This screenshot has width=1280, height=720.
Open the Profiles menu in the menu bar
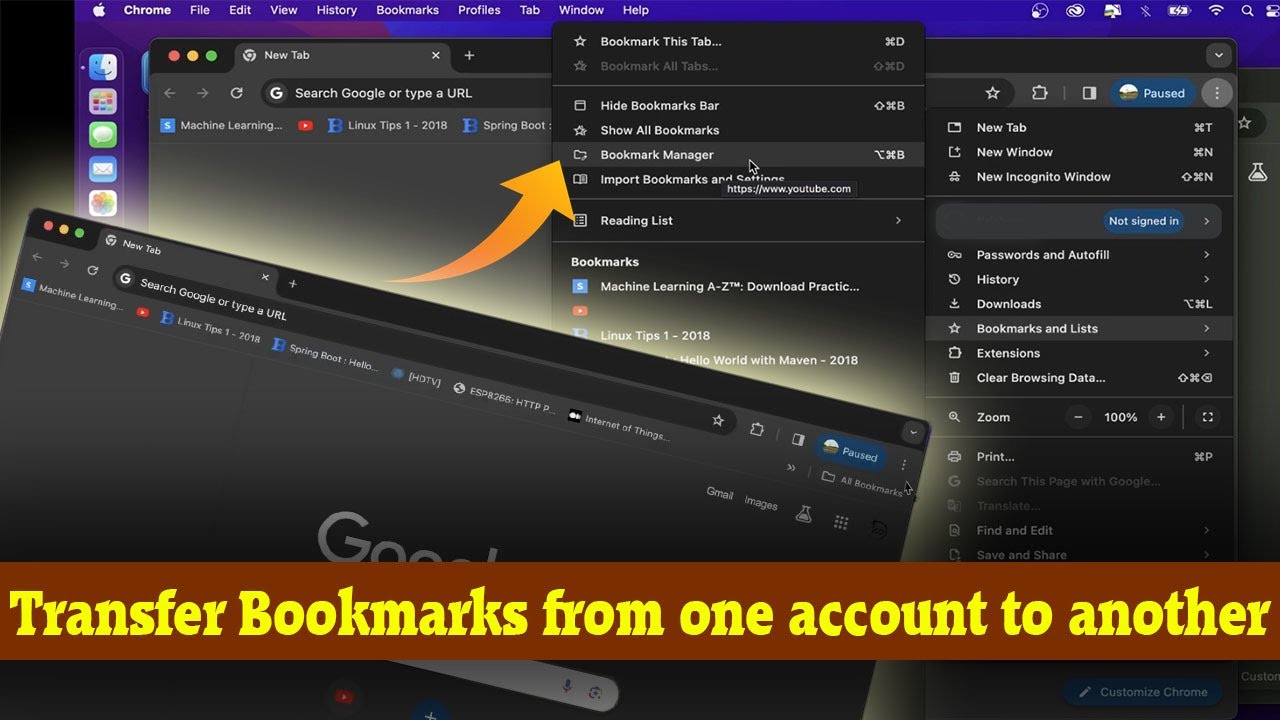click(479, 10)
